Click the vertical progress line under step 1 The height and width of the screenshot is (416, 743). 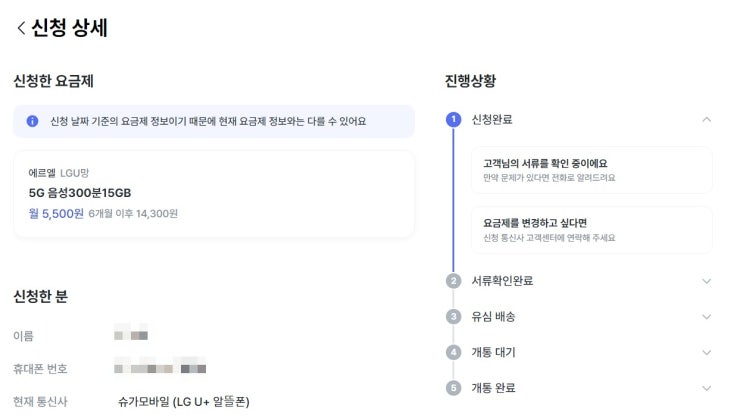(x=453, y=200)
